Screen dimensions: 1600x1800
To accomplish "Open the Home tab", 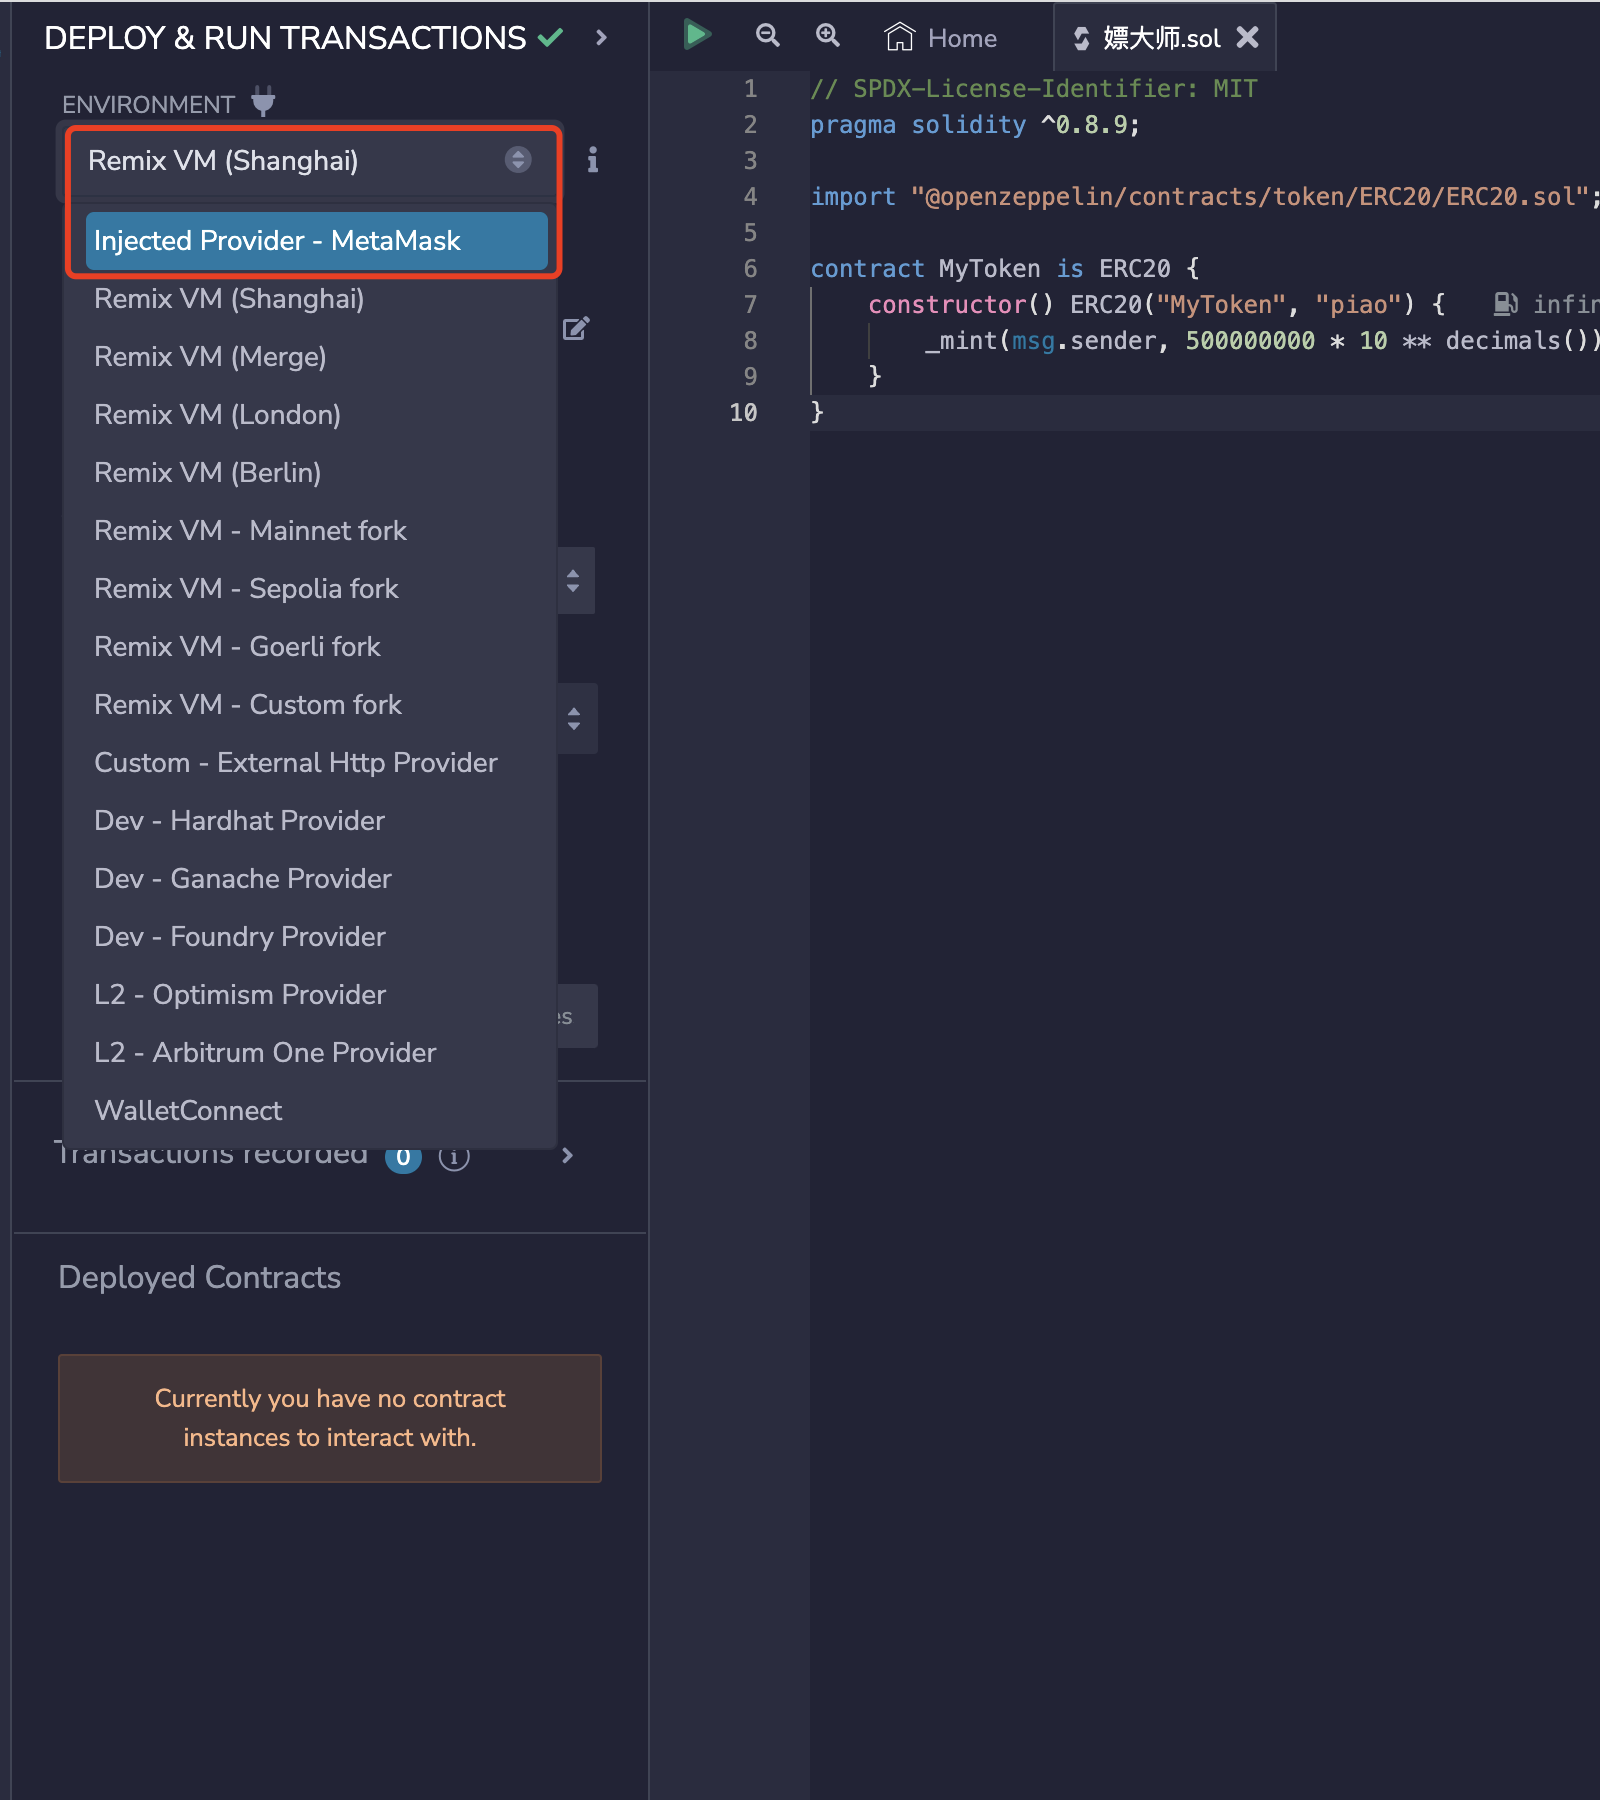I will [941, 38].
